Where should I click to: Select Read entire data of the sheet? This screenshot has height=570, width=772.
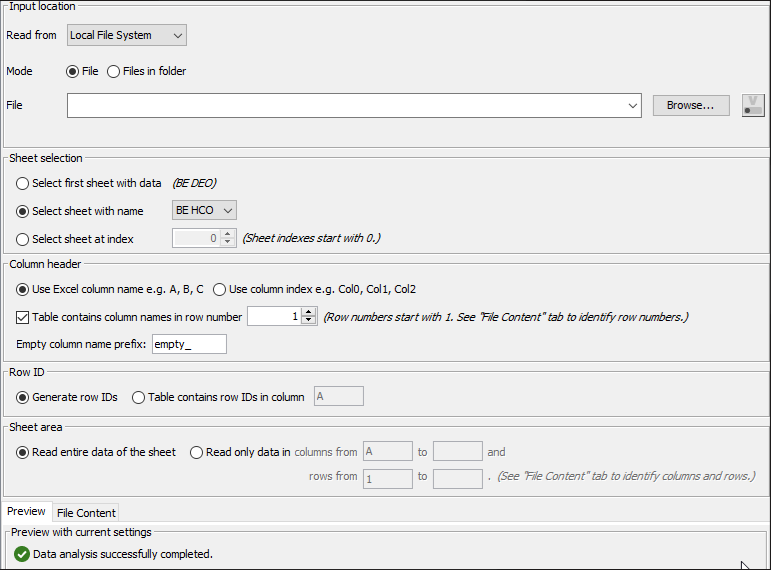(x=22, y=453)
